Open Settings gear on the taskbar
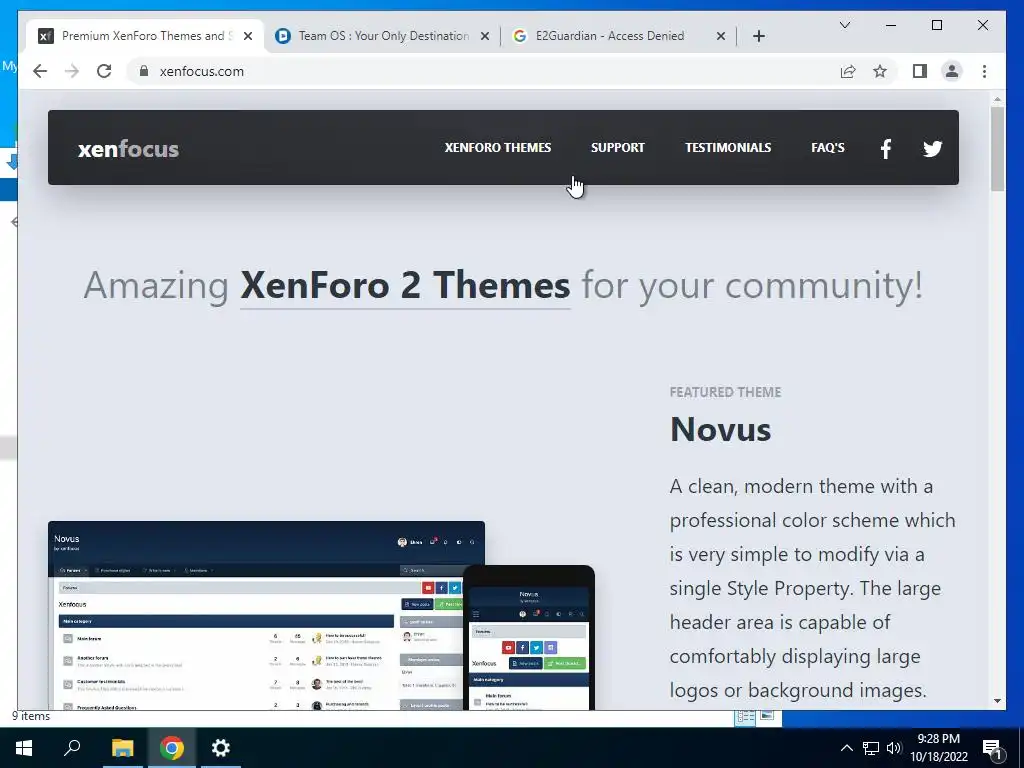Screen dimensions: 1024x768 221,748
